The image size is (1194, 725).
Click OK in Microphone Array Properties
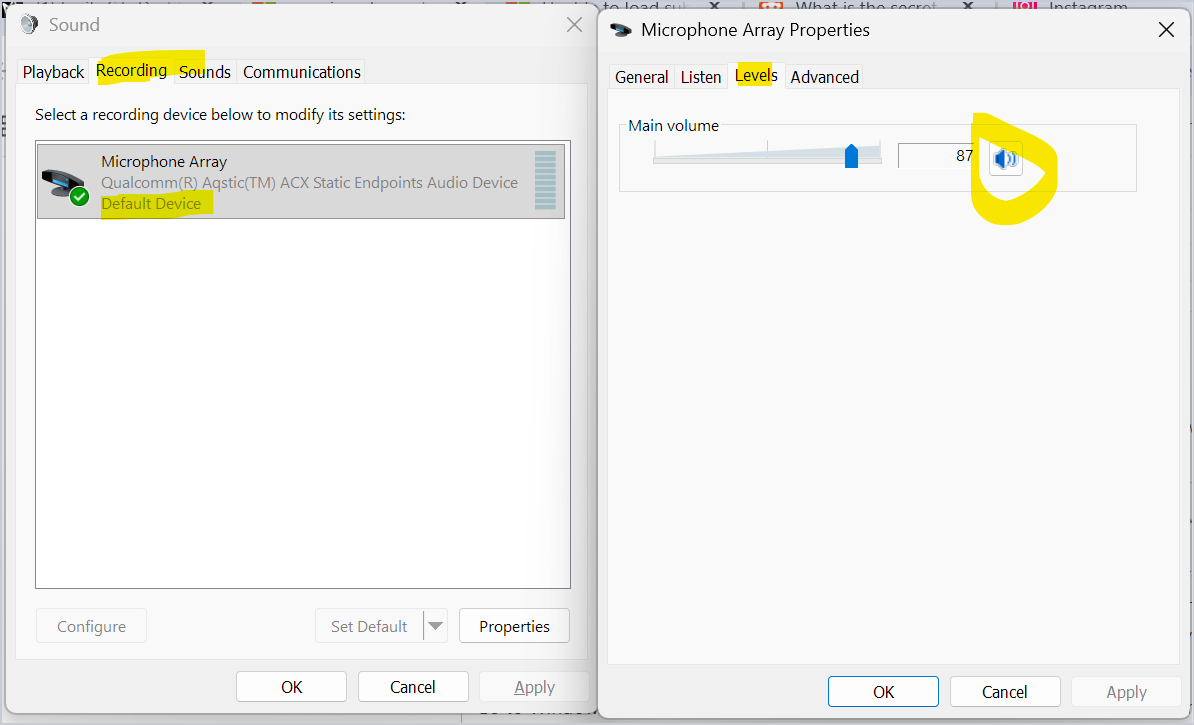pos(883,691)
